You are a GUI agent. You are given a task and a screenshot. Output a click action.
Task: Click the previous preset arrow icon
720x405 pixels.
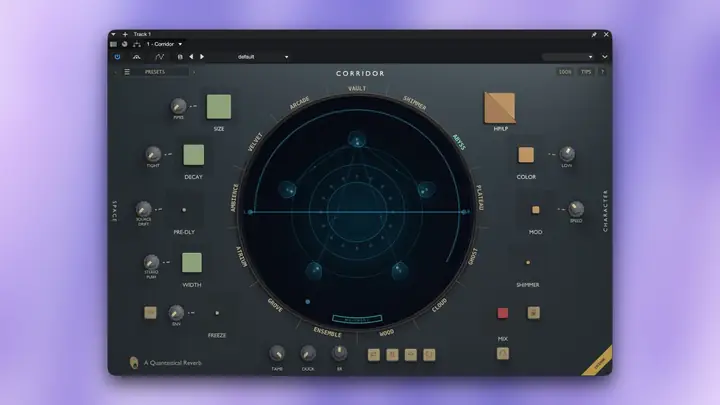coord(191,57)
